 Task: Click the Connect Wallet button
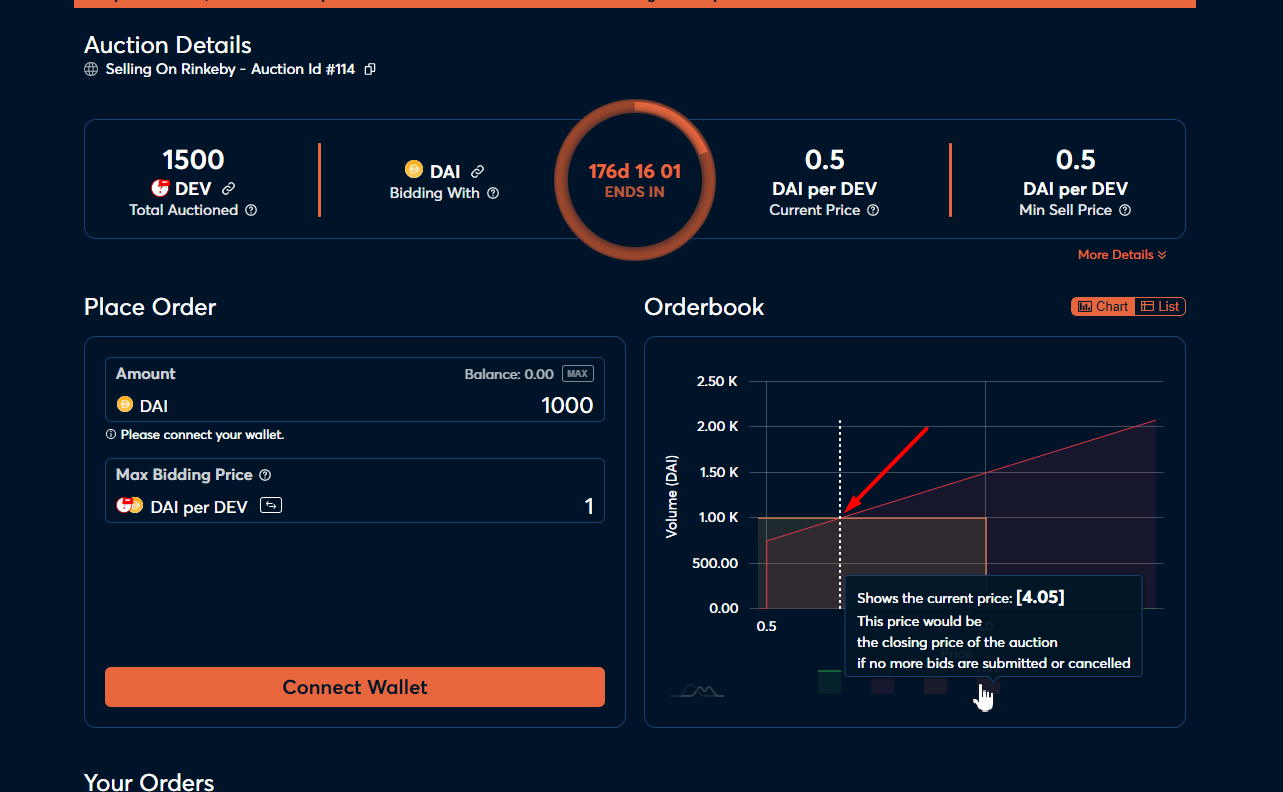355,687
